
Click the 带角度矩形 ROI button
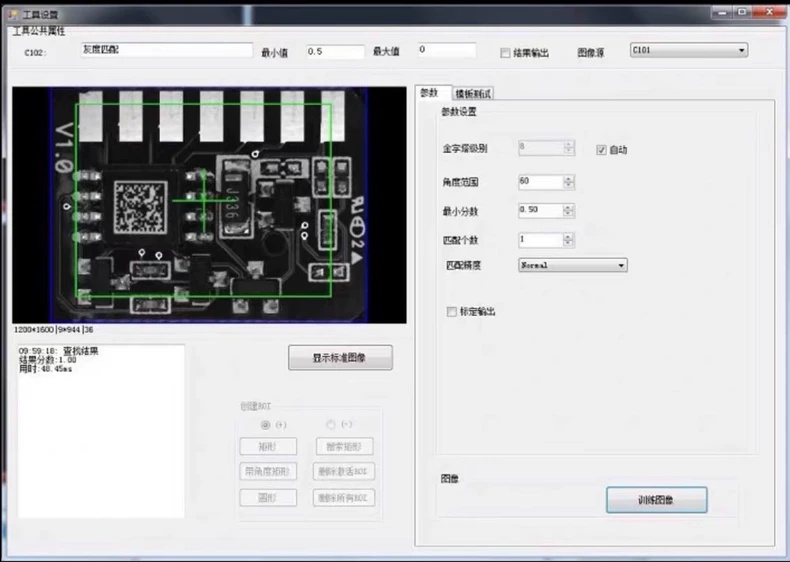tap(268, 472)
